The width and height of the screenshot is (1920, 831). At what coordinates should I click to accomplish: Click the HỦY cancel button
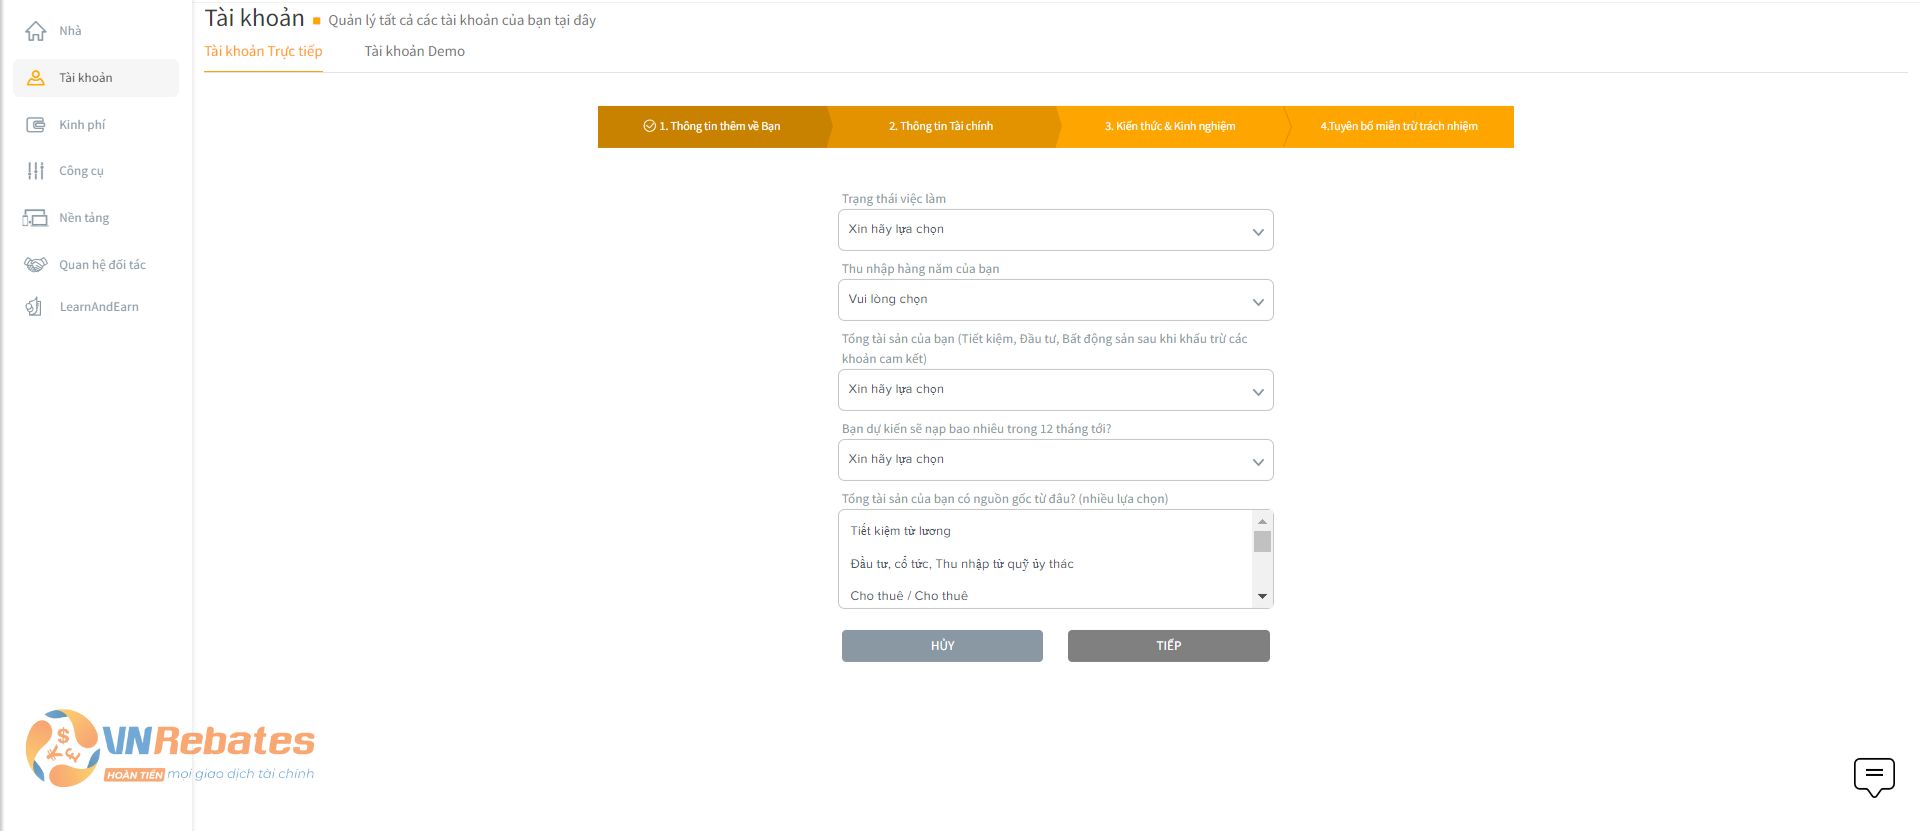click(942, 646)
